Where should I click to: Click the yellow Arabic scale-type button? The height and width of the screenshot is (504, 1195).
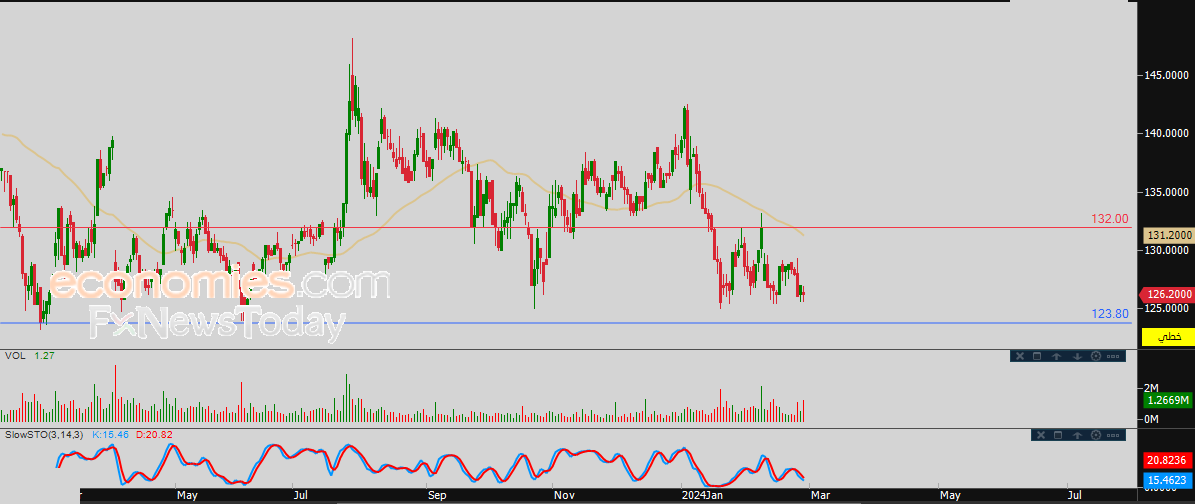[x=1168, y=336]
